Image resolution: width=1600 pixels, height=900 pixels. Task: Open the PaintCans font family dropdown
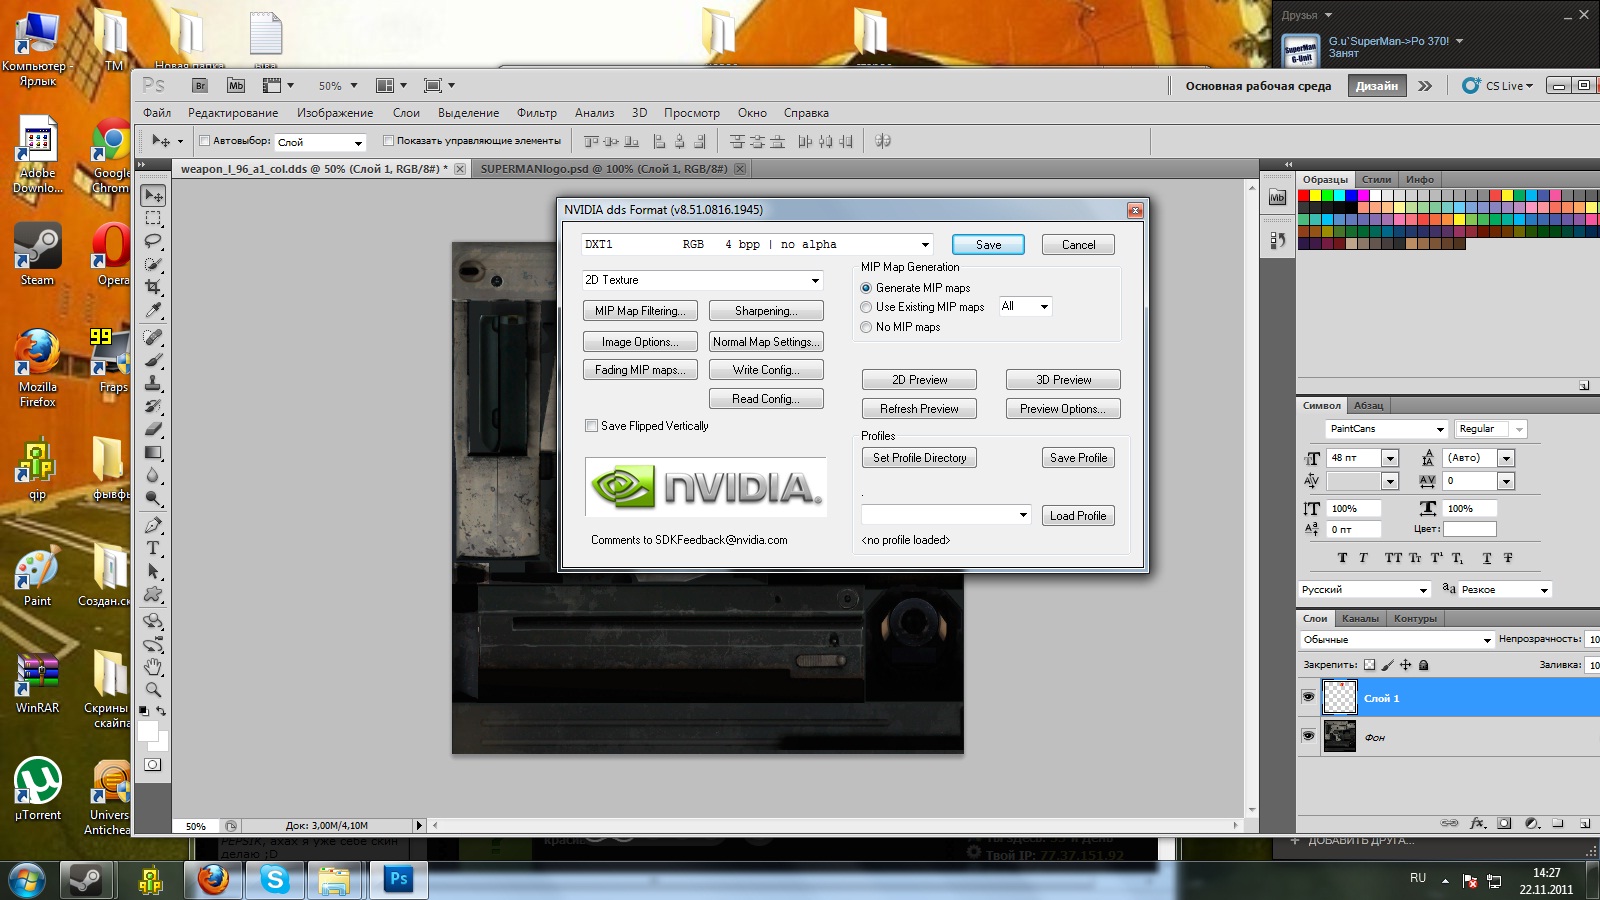point(1440,429)
